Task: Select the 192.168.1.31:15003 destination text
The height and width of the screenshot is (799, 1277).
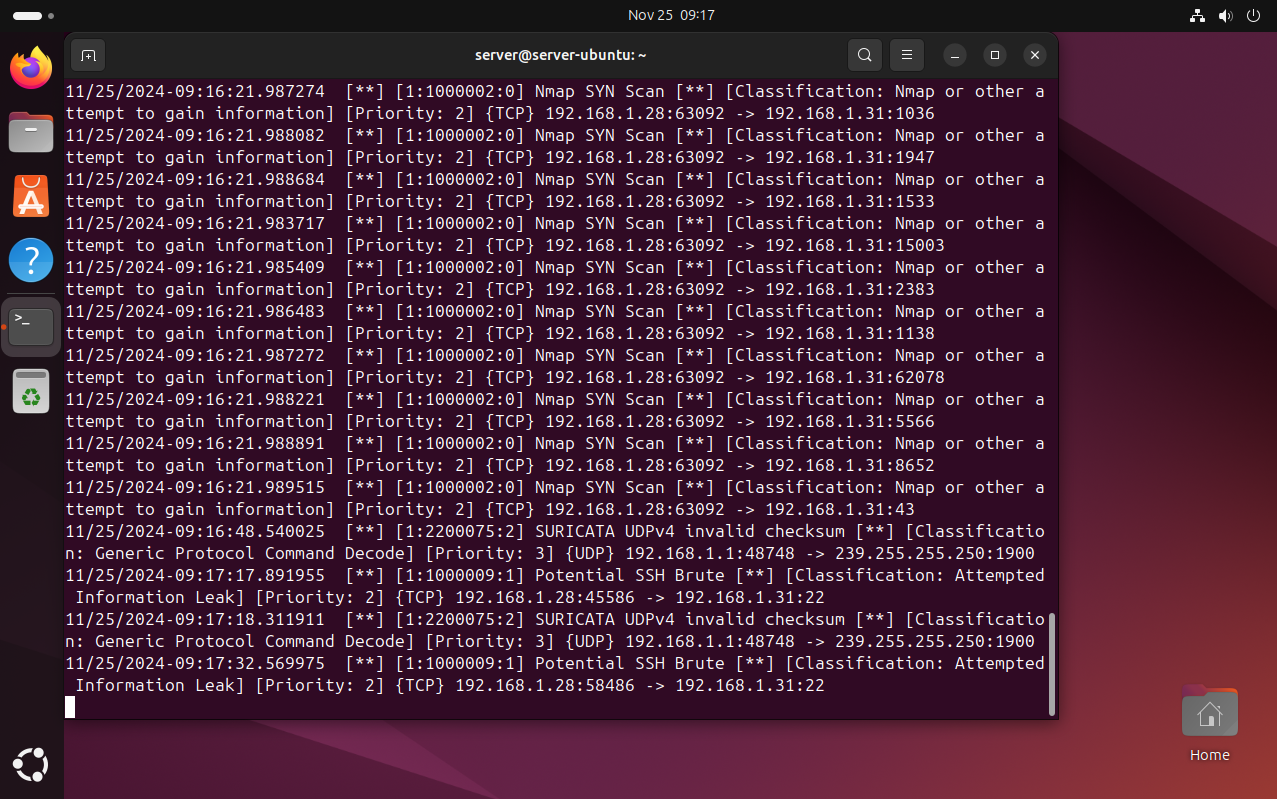Action: coord(855,245)
